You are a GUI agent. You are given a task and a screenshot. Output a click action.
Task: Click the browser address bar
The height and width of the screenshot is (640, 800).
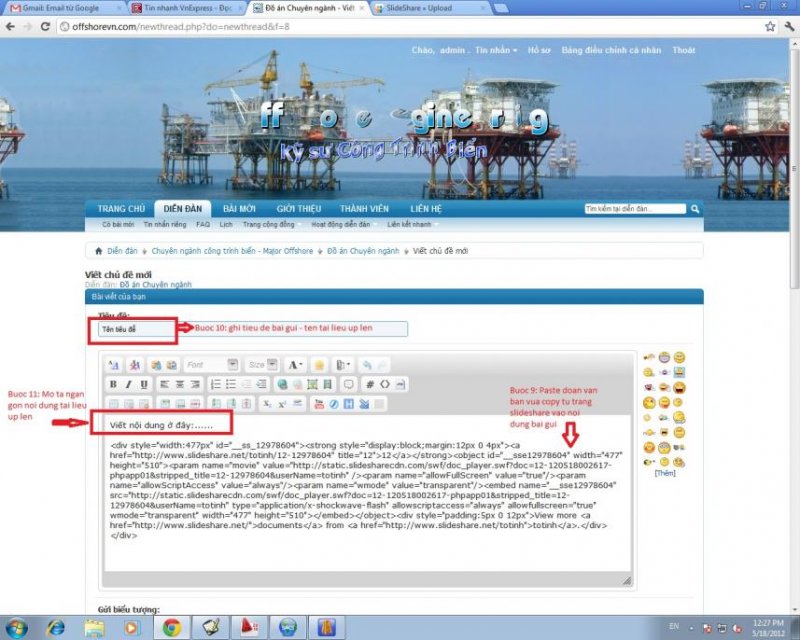coord(411,27)
